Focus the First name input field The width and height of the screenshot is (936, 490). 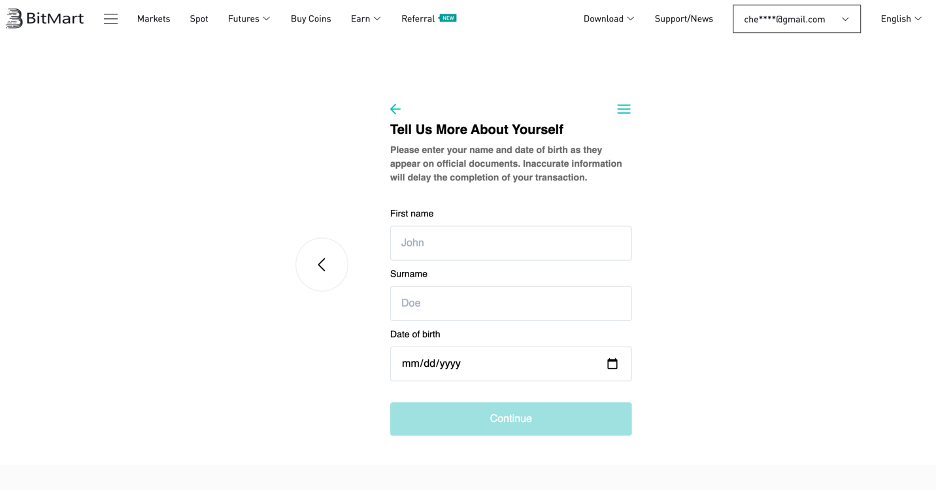(510, 243)
